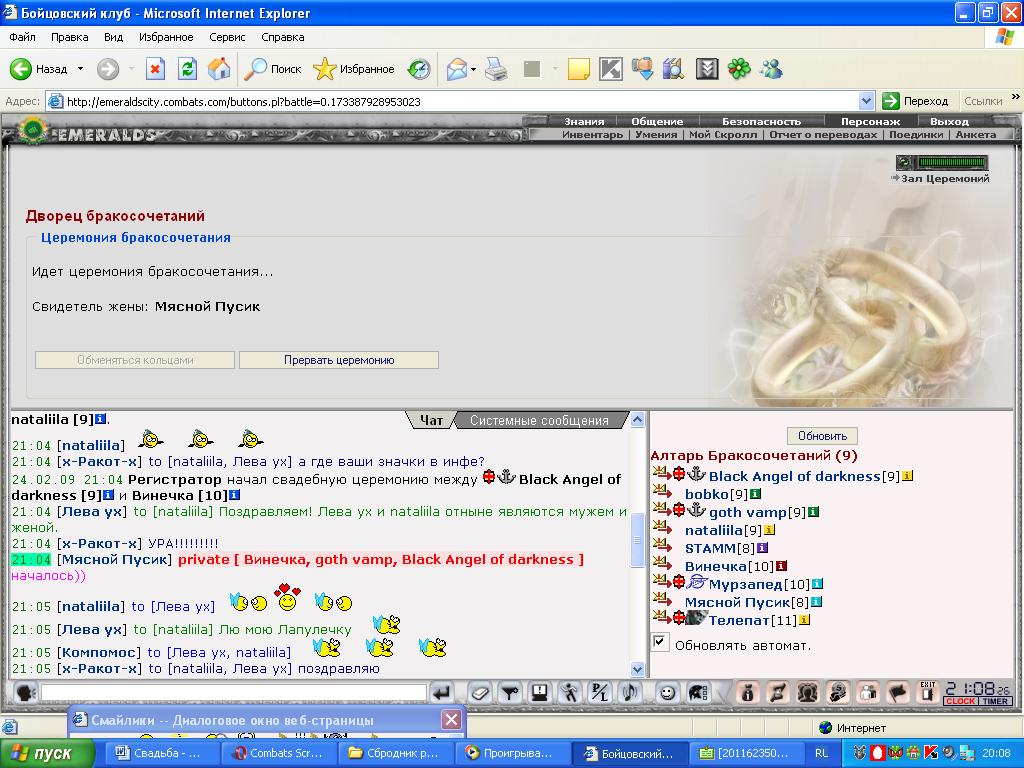
Task: Click the Stop icon in IE toolbar
Action: coord(155,69)
